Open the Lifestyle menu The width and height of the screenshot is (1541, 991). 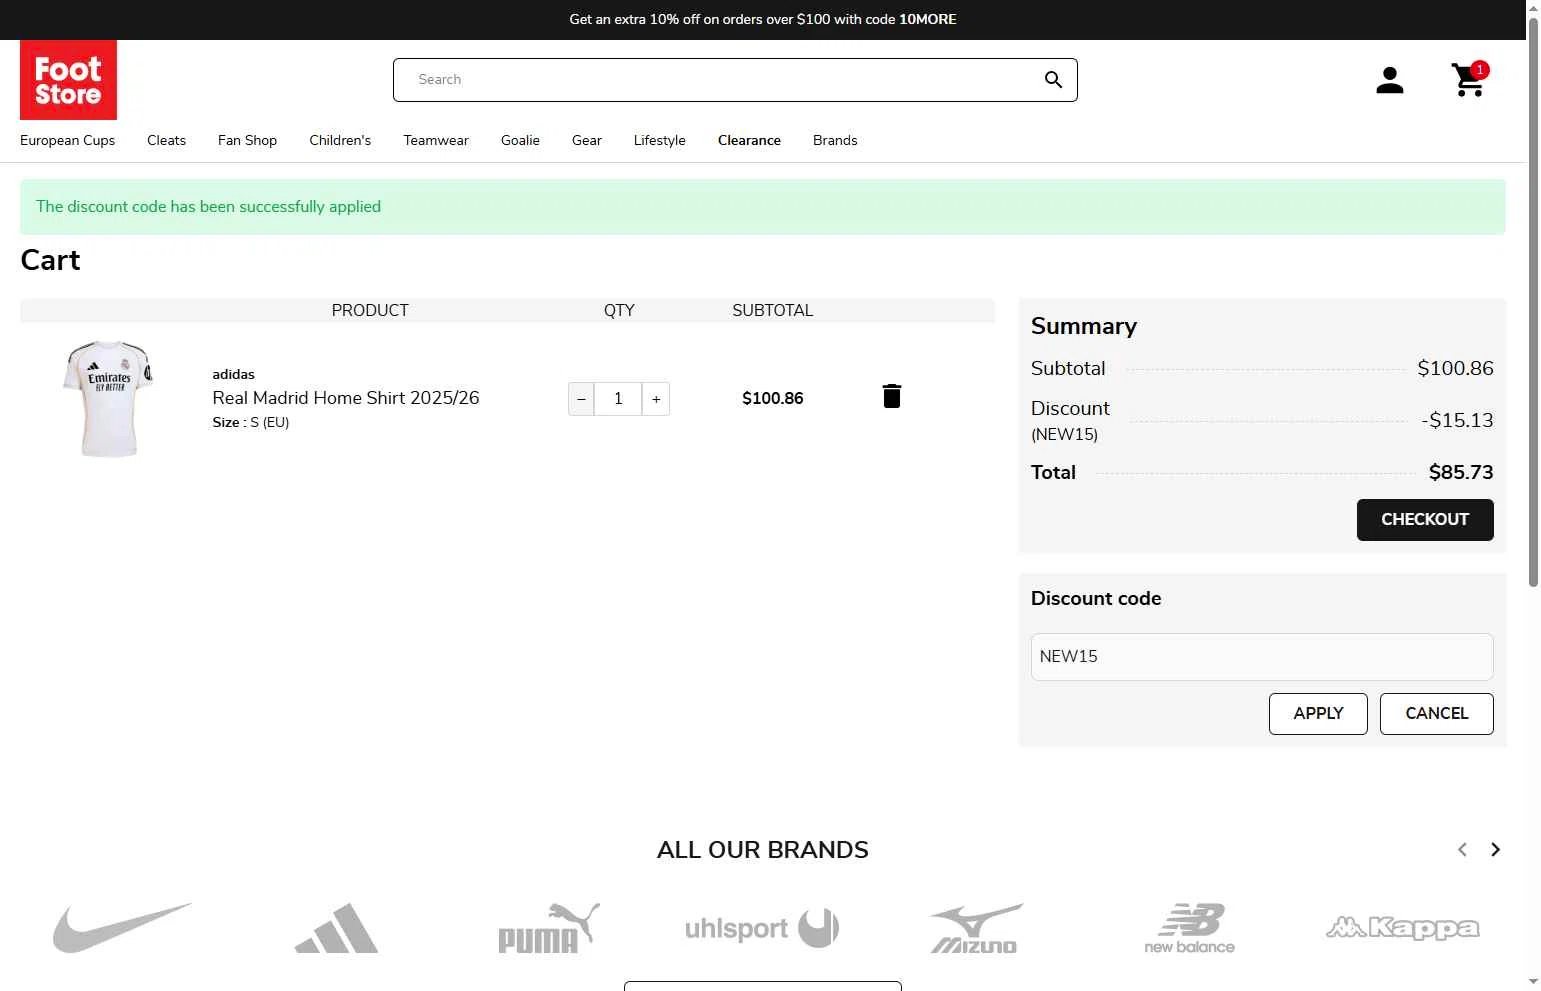pos(659,140)
